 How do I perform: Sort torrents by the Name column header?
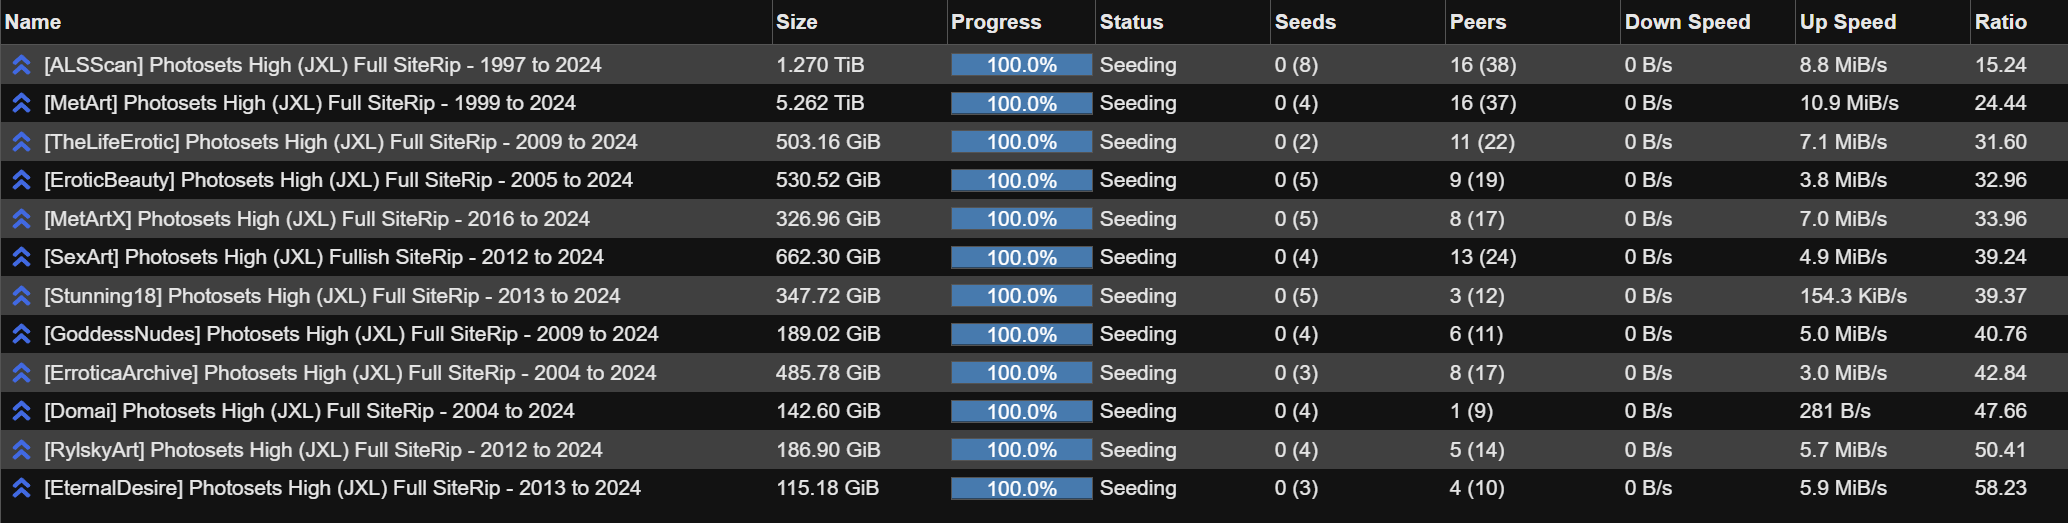pos(33,22)
